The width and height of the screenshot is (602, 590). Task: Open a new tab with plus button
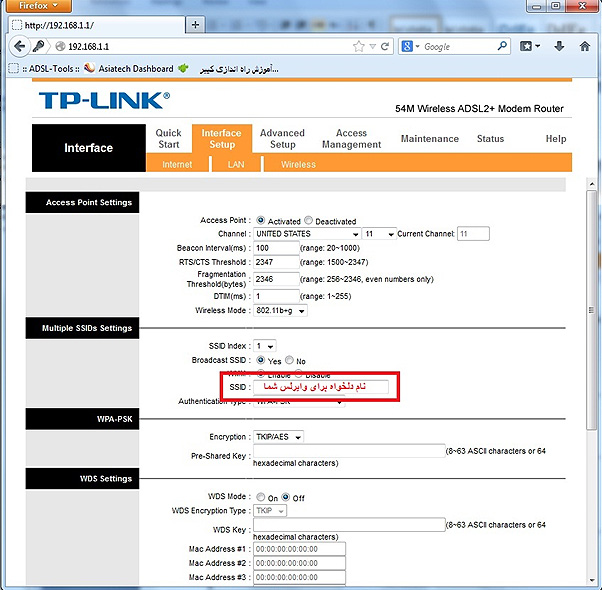coord(195,25)
